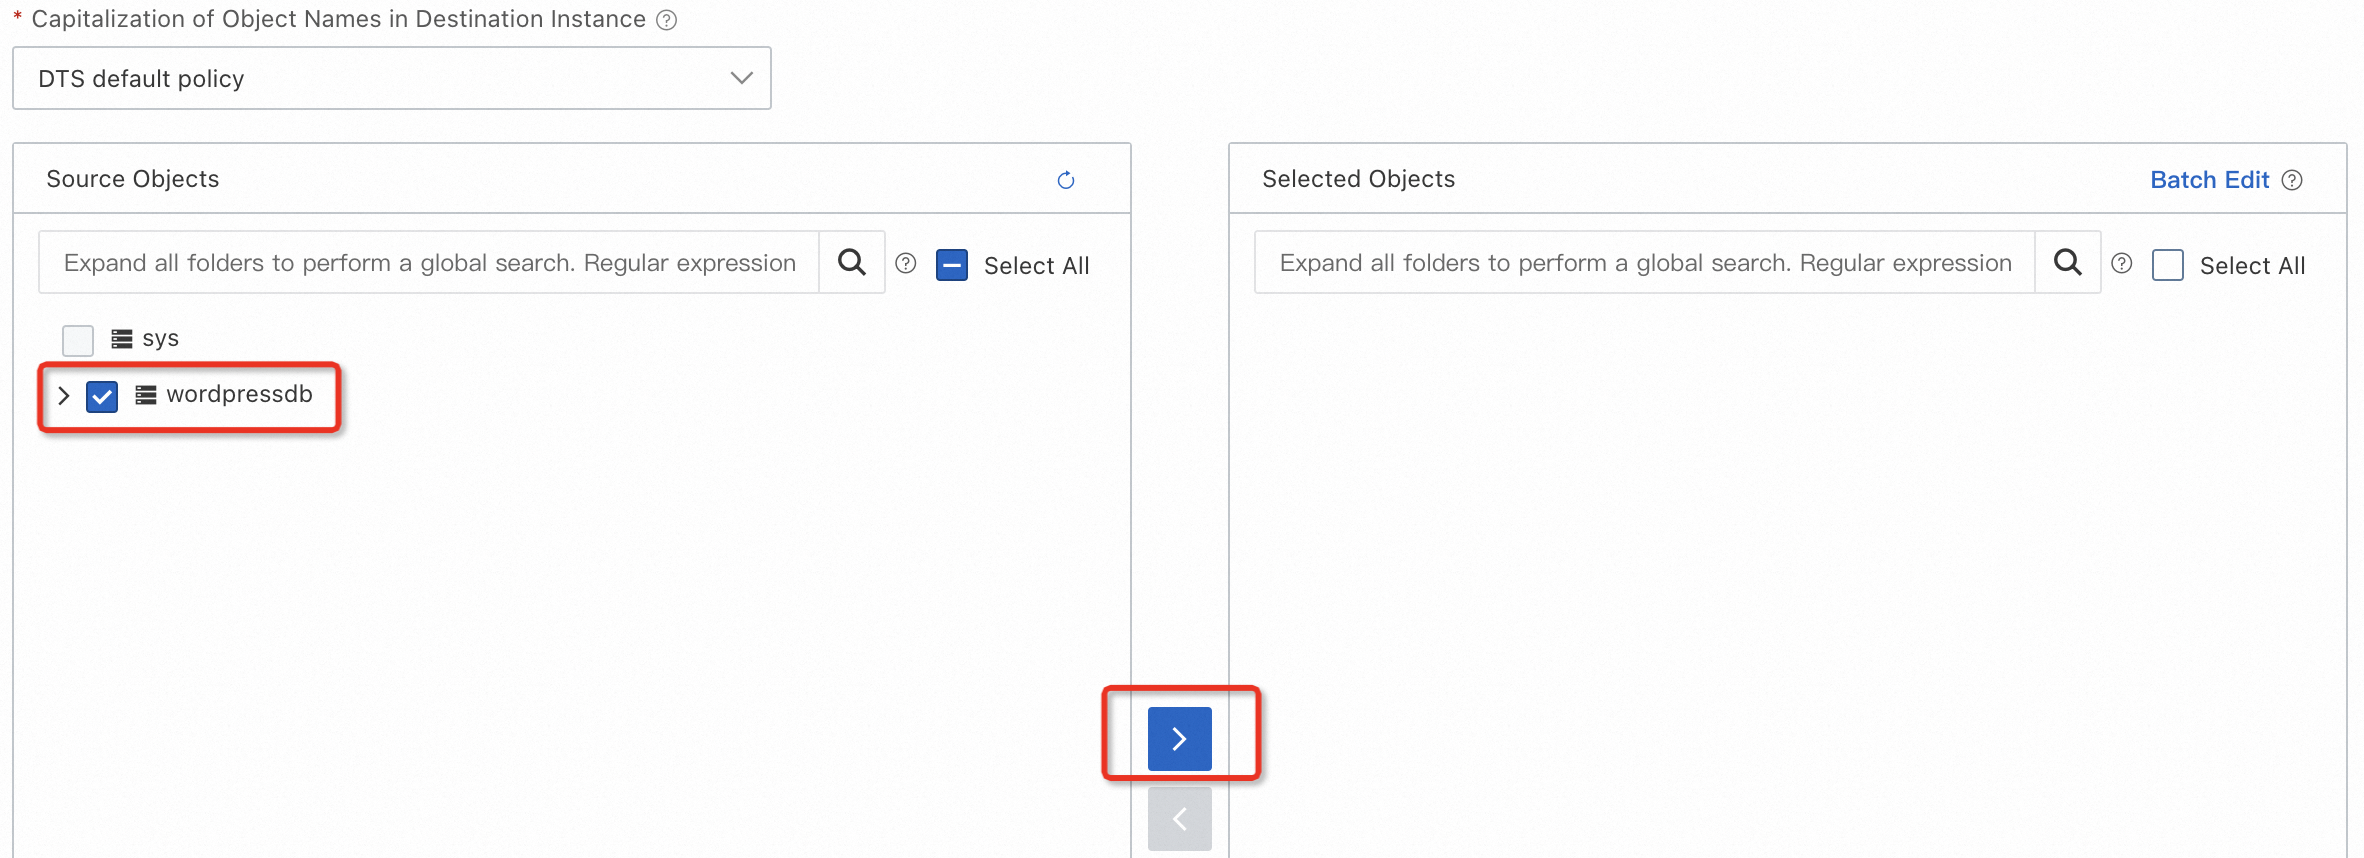Refresh the Source Objects list

[x=1065, y=180]
